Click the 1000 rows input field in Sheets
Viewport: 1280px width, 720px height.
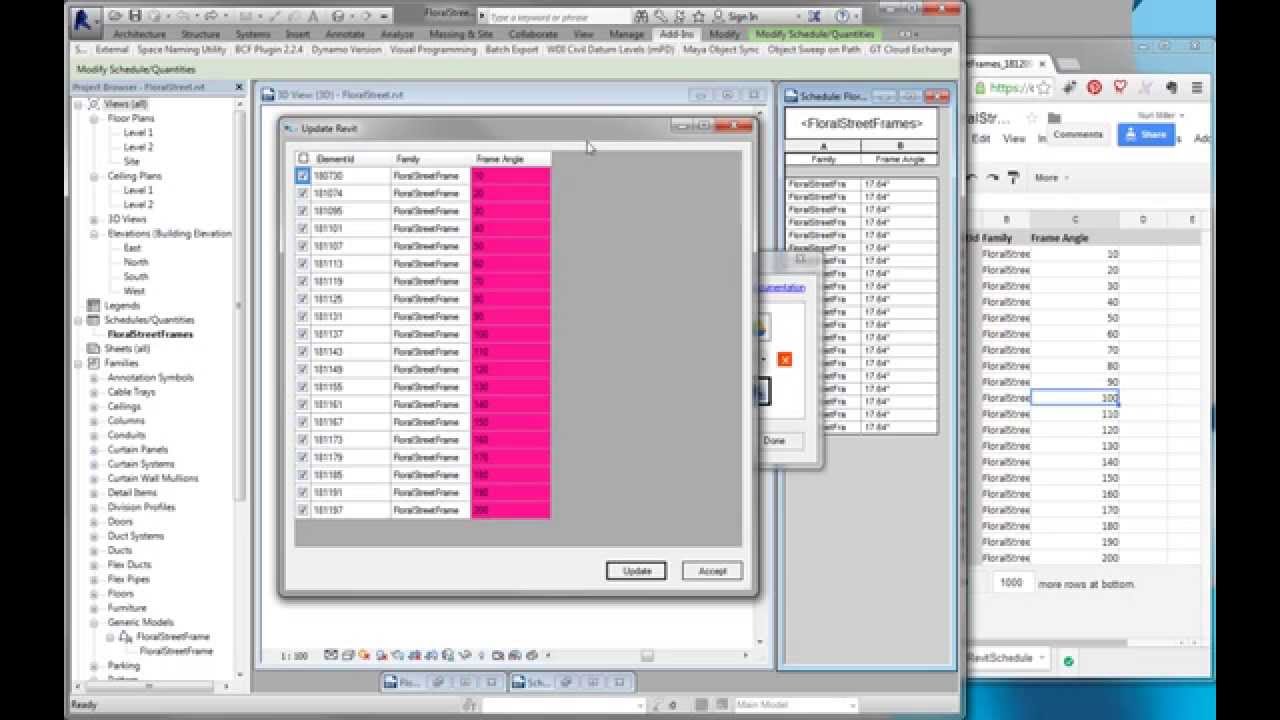pyautogui.click(x=1011, y=583)
